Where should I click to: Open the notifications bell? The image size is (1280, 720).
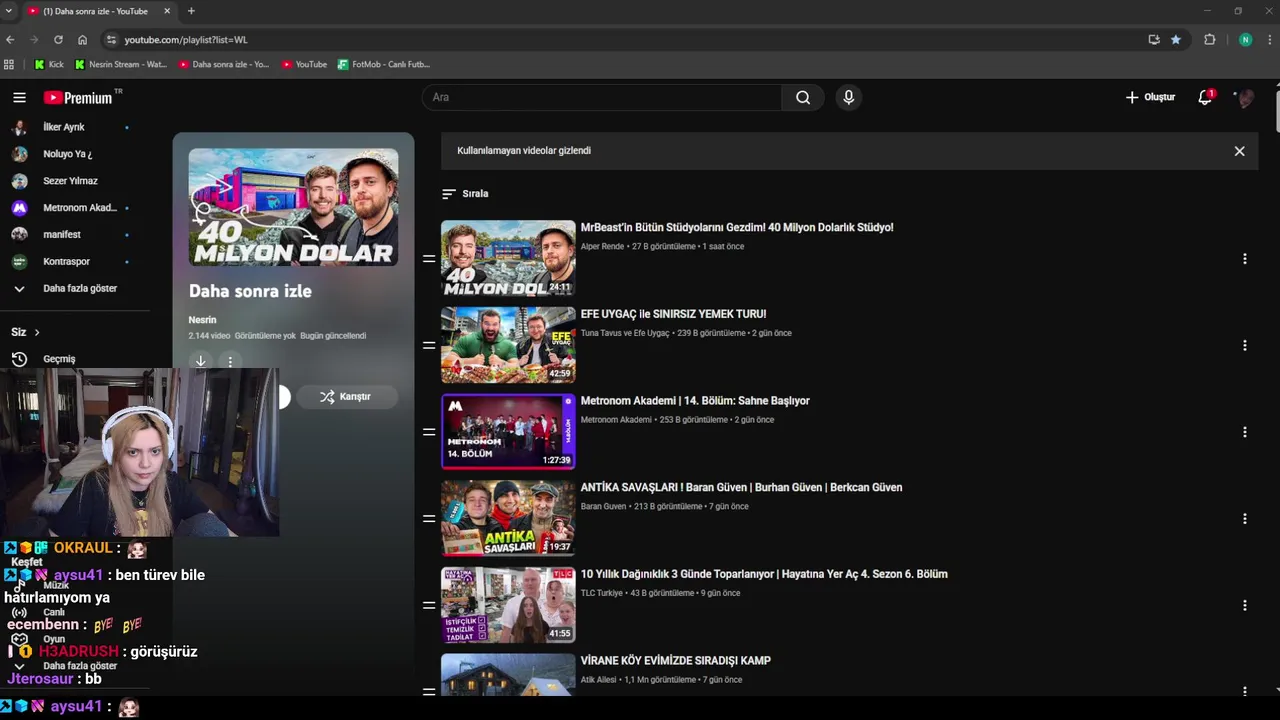tap(1205, 97)
